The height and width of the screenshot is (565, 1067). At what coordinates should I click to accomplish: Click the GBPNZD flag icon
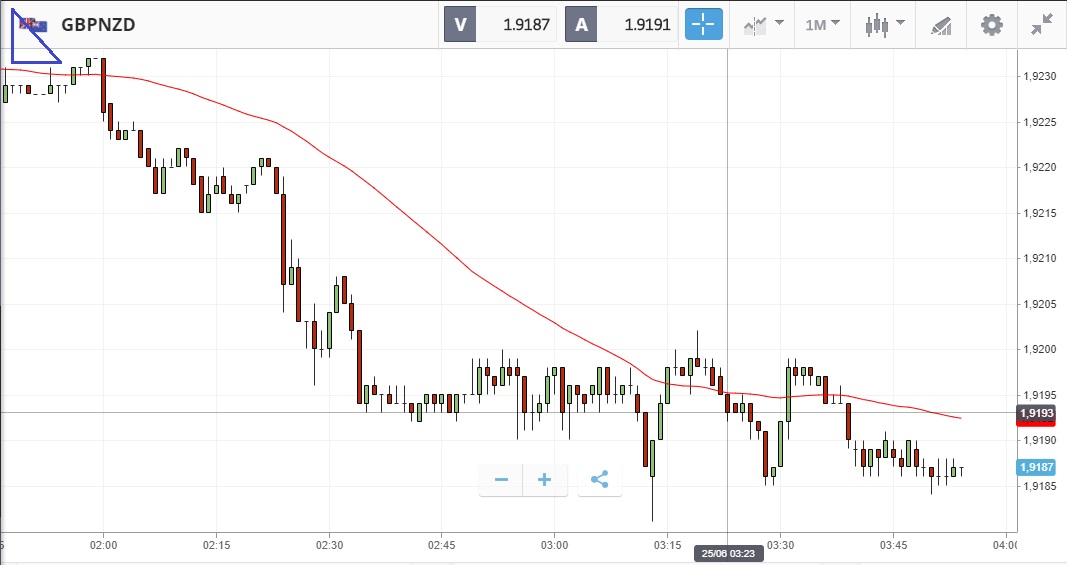click(35, 25)
